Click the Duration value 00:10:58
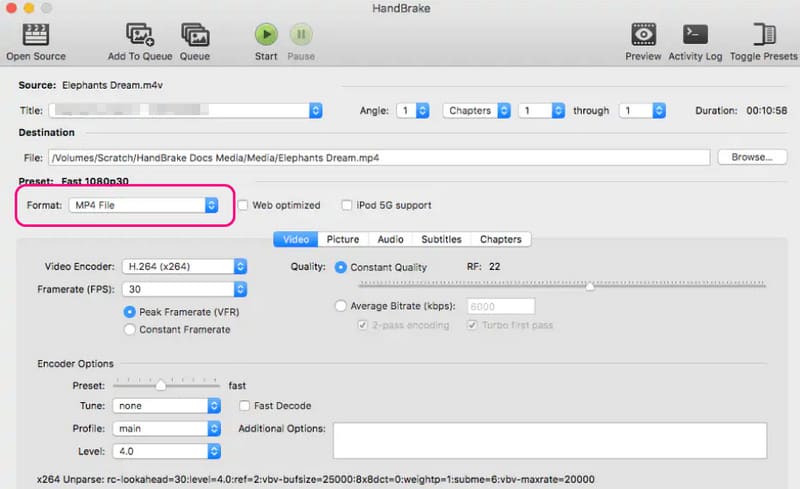The height and width of the screenshot is (489, 800). point(766,110)
